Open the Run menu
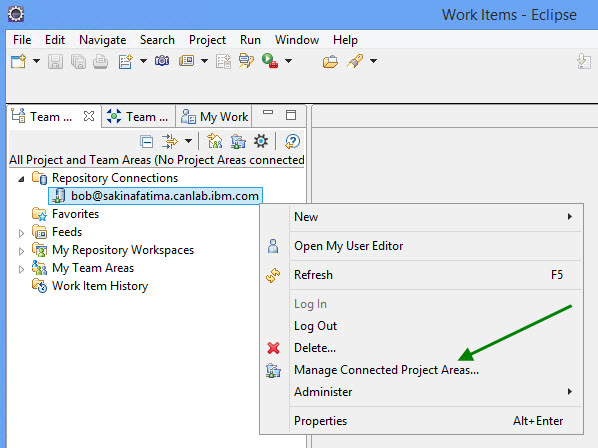This screenshot has width=598, height=448. pos(250,40)
